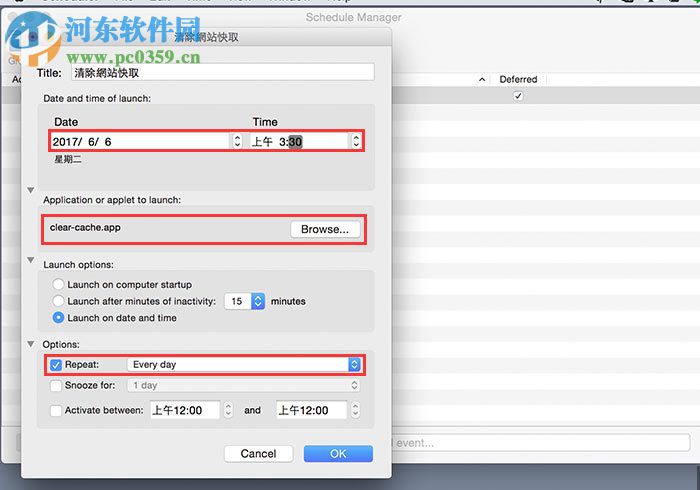
Task: Collapse the Launch options disclosure triangle
Action: (x=30, y=260)
